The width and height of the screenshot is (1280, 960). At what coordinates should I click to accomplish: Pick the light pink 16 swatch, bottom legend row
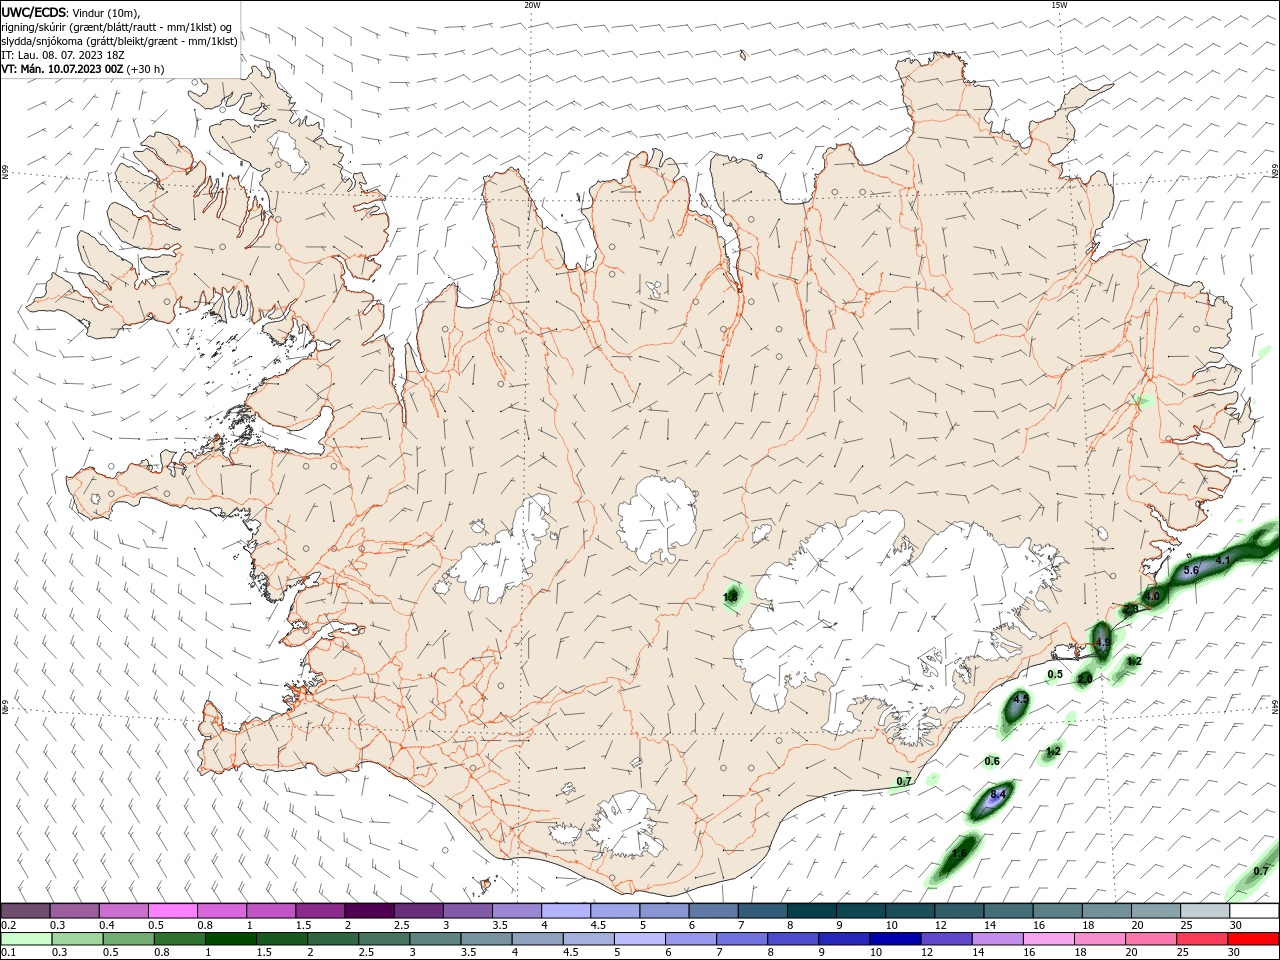pyautogui.click(x=1049, y=939)
